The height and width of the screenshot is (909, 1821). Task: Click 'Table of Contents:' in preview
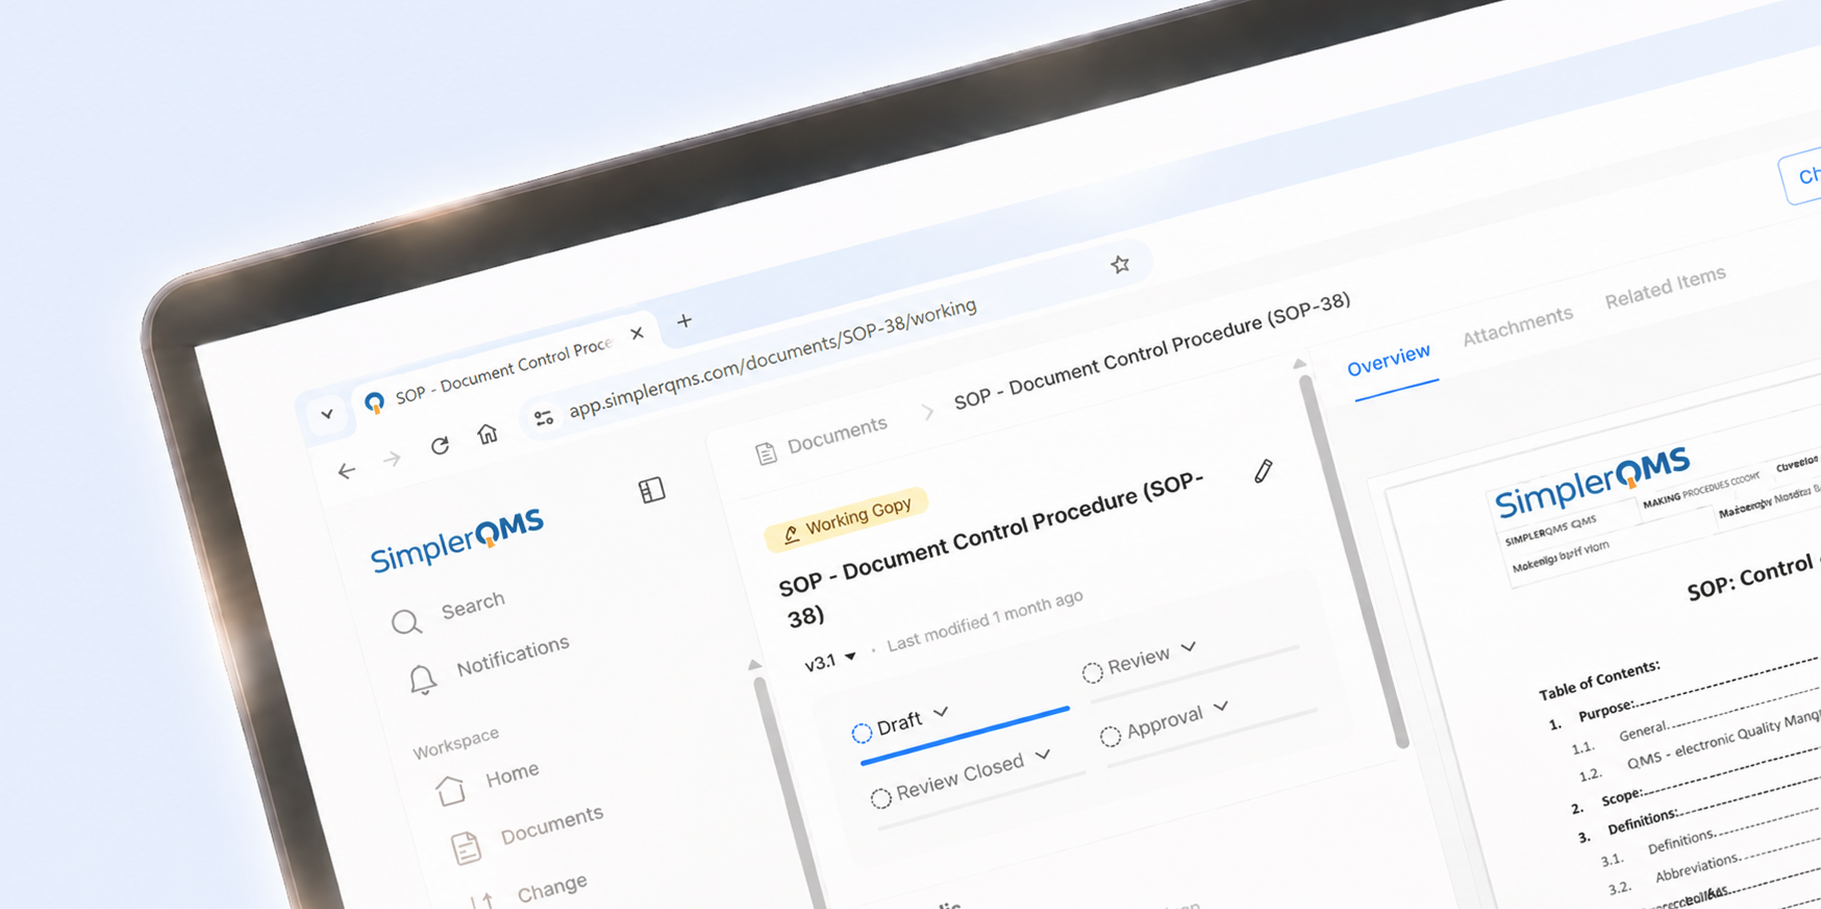[x=1599, y=679]
